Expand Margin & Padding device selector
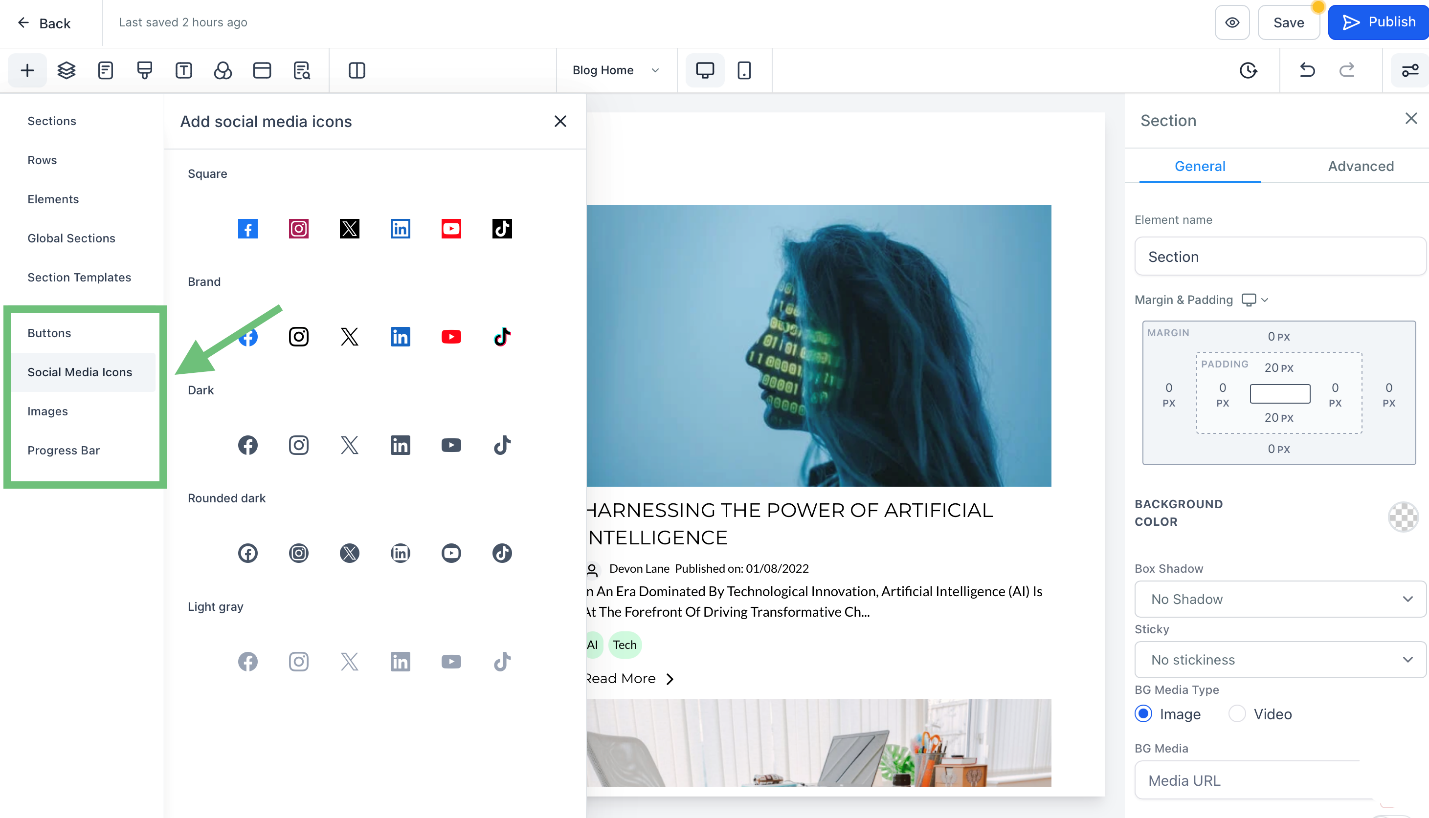Screen dimensions: 1429x818 [x=1255, y=300]
